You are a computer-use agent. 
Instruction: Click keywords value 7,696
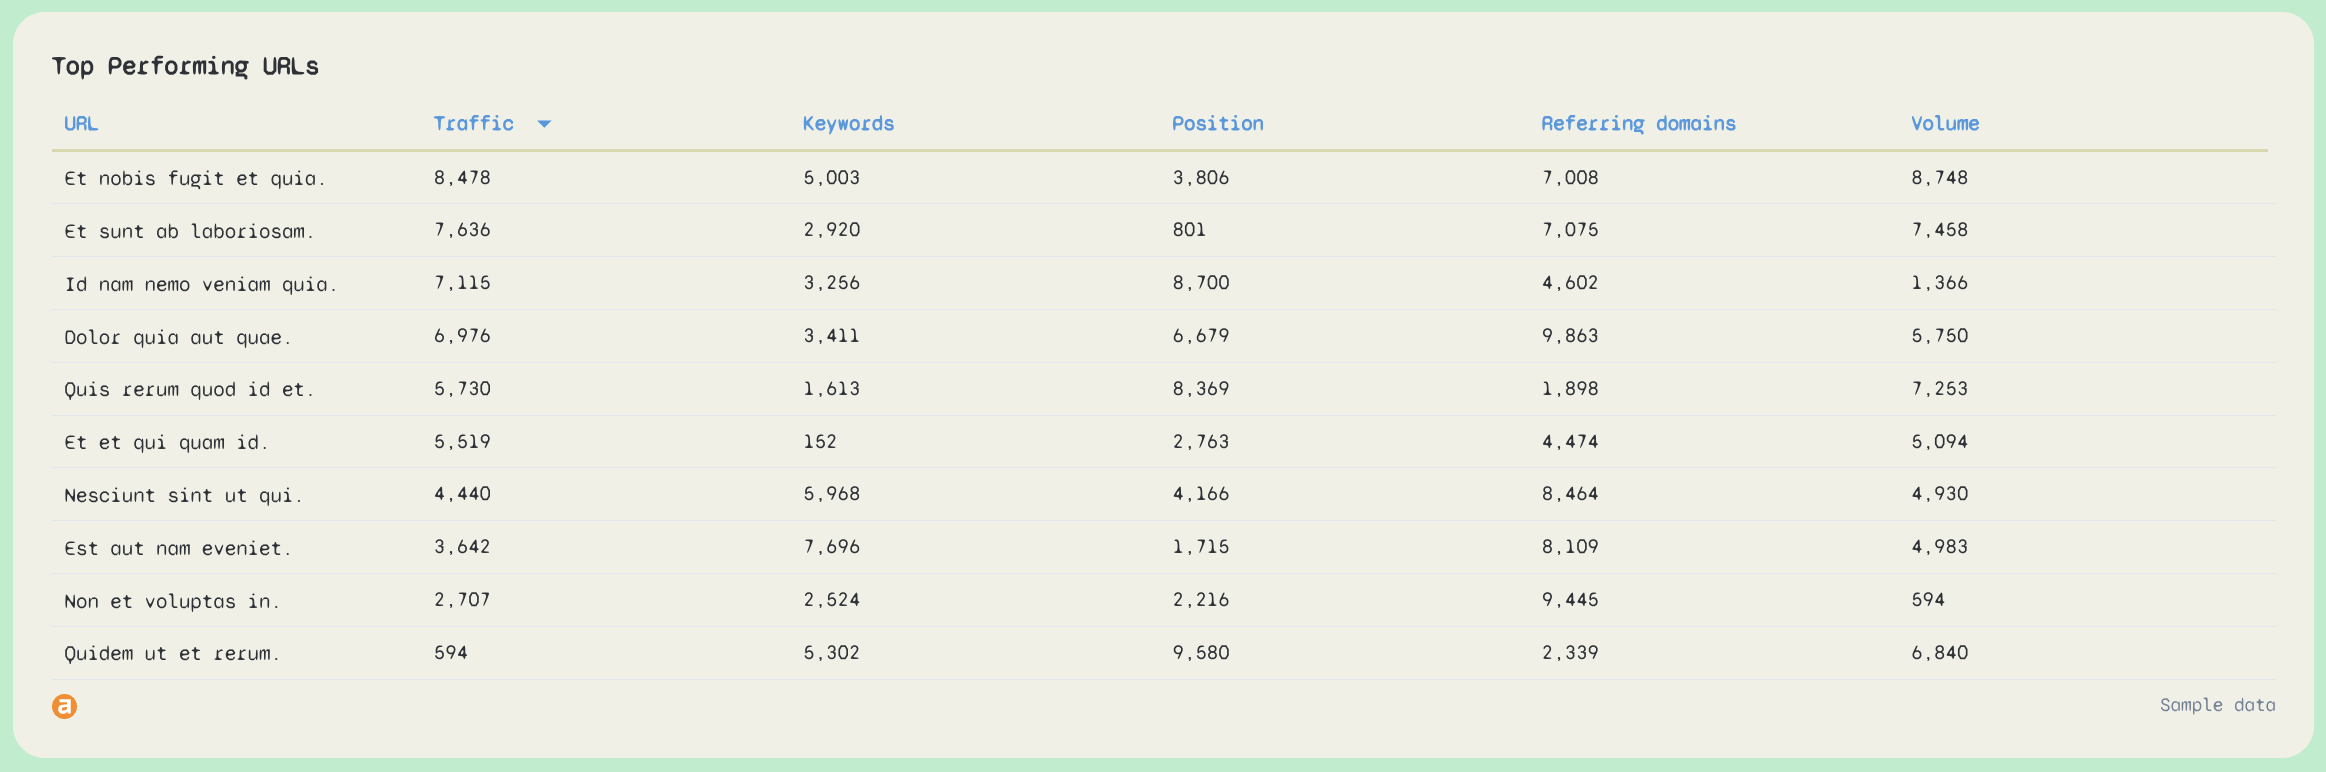[831, 547]
